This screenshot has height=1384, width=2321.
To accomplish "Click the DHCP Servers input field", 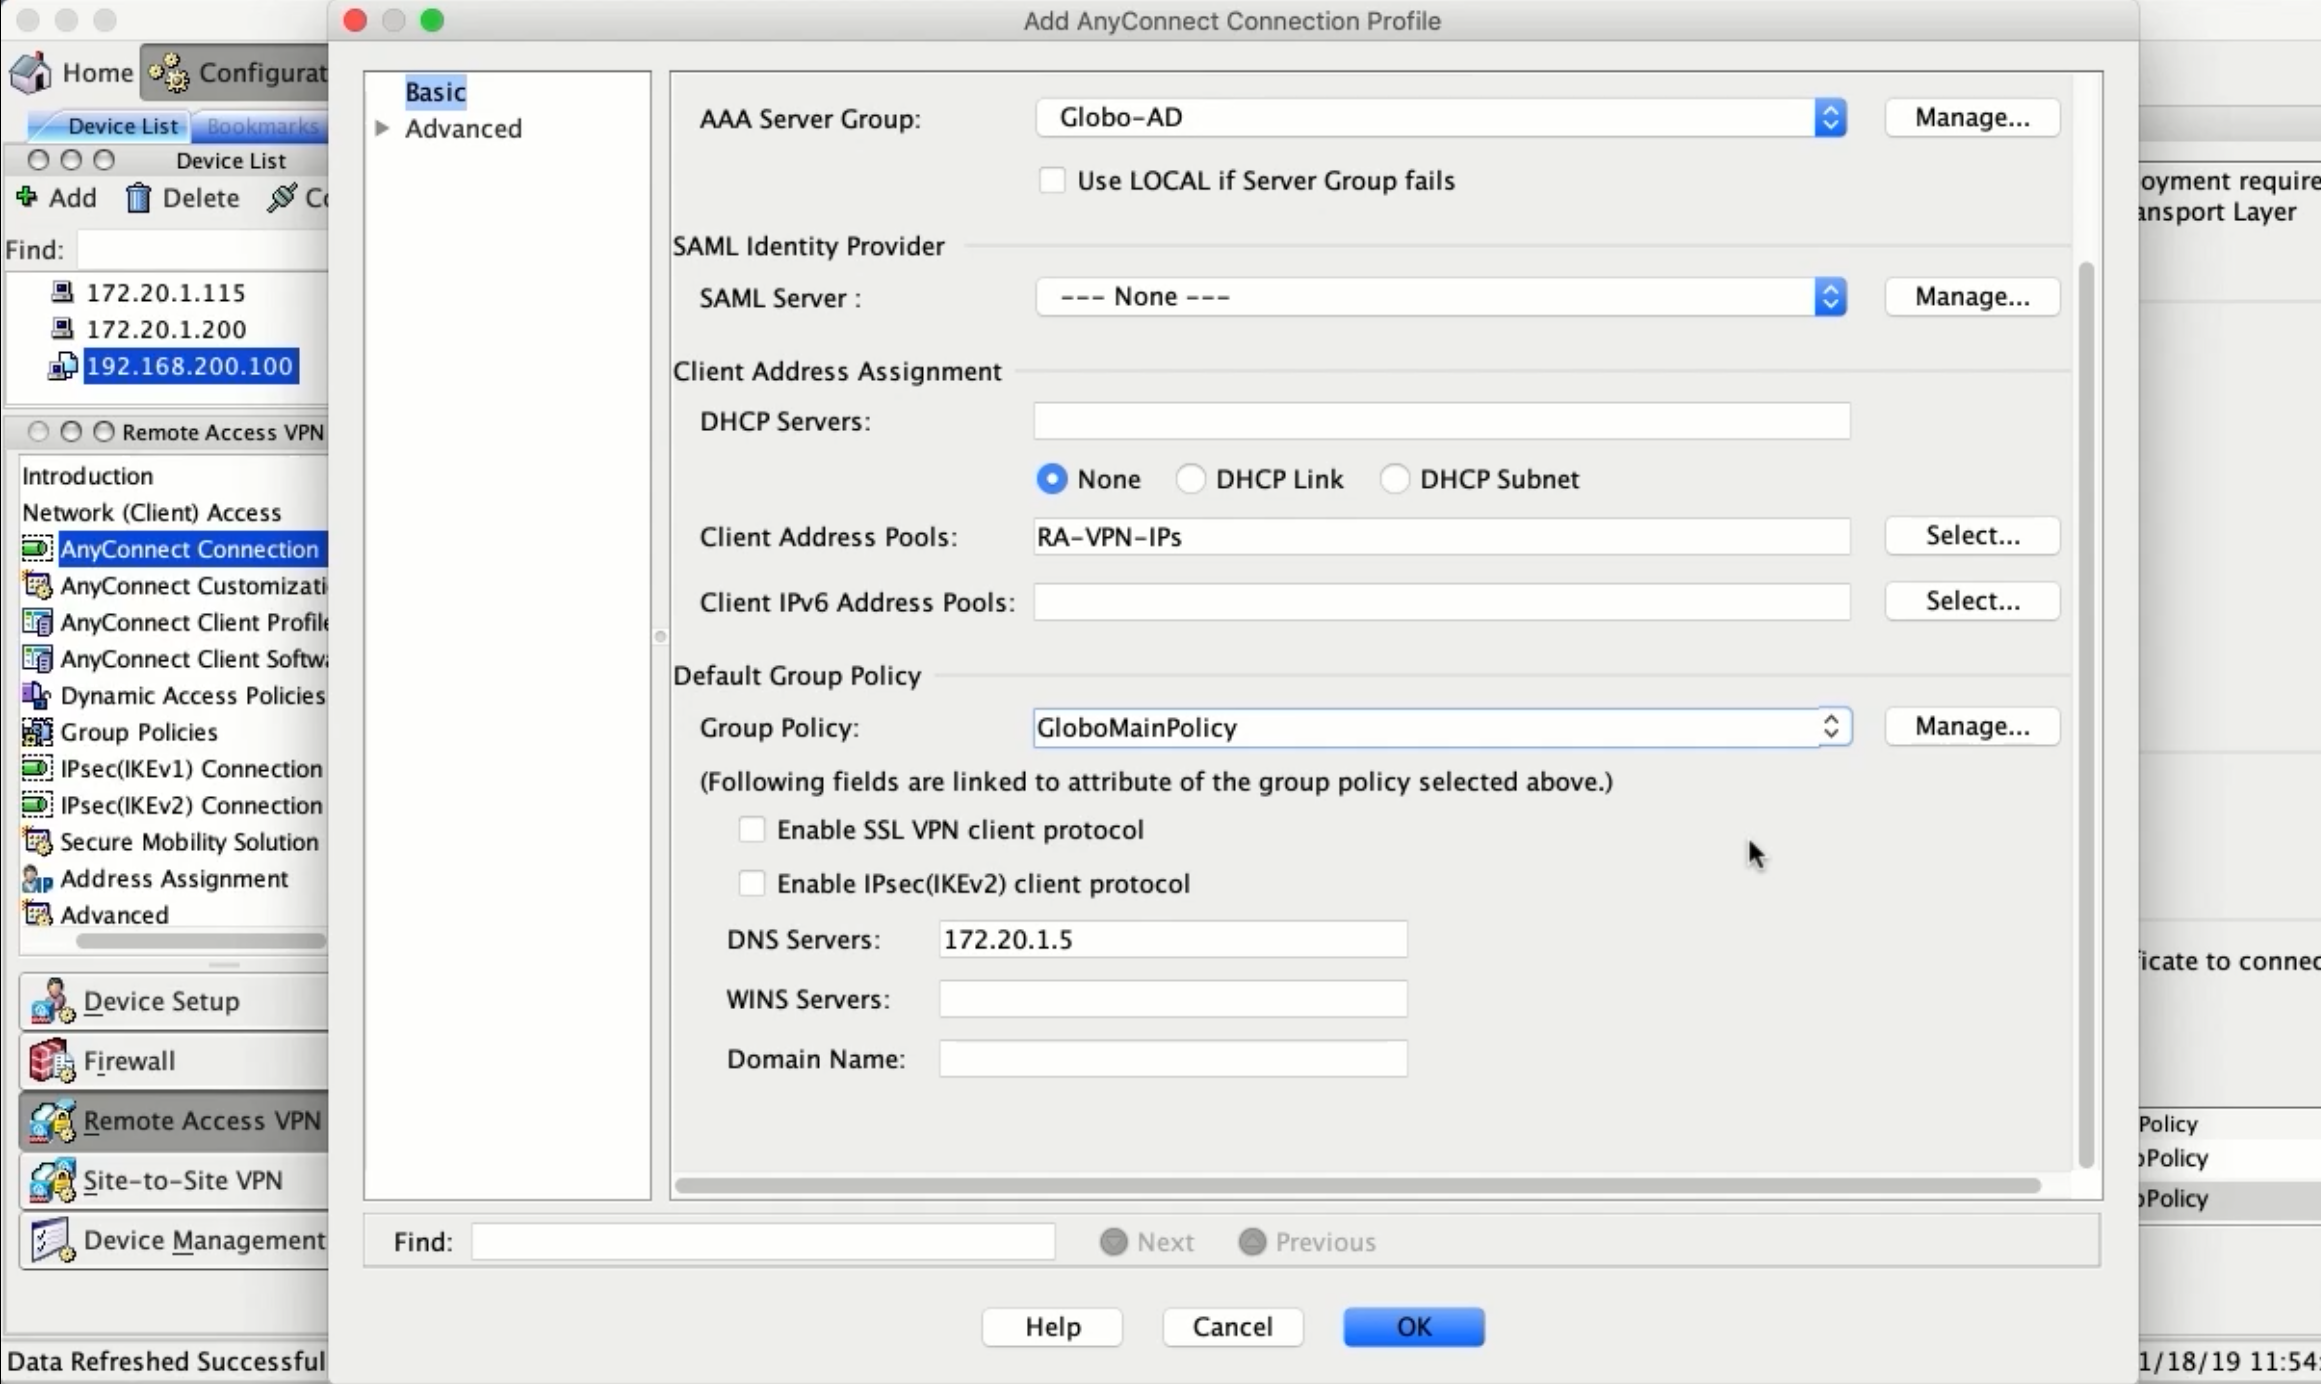I will coord(1442,421).
